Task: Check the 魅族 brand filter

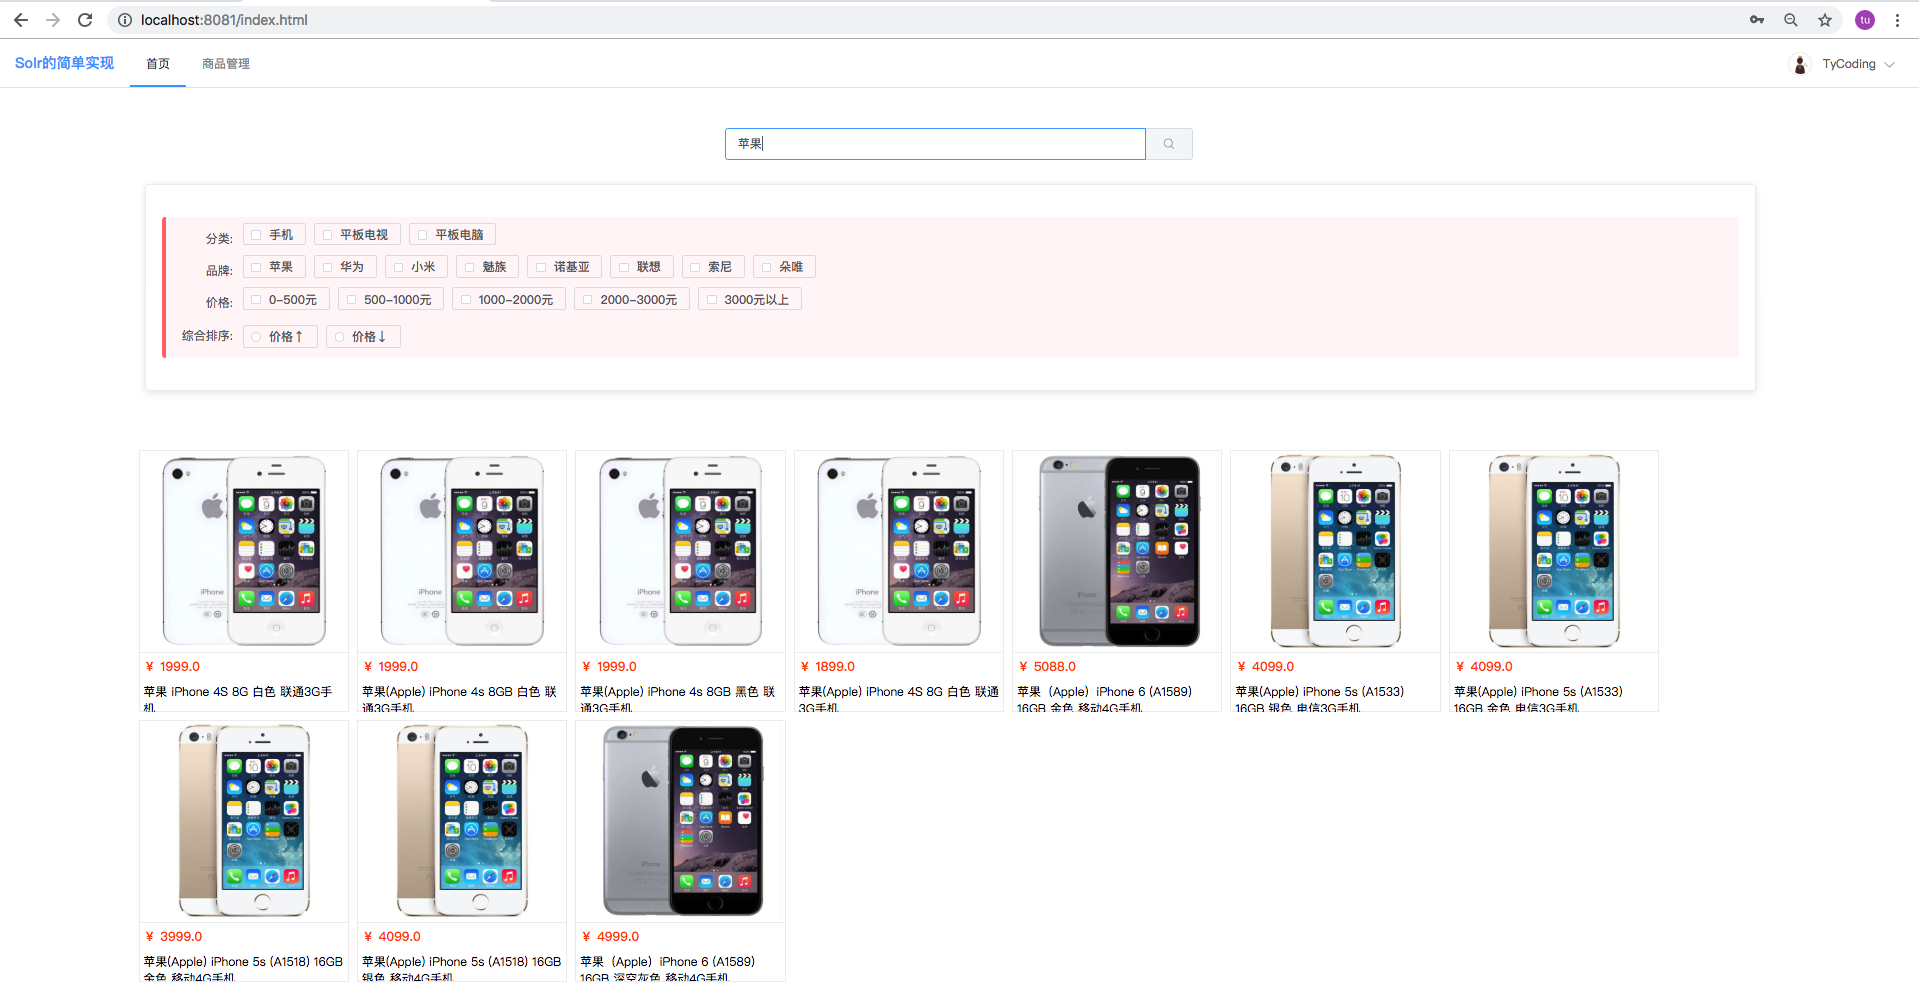Action: (x=487, y=267)
